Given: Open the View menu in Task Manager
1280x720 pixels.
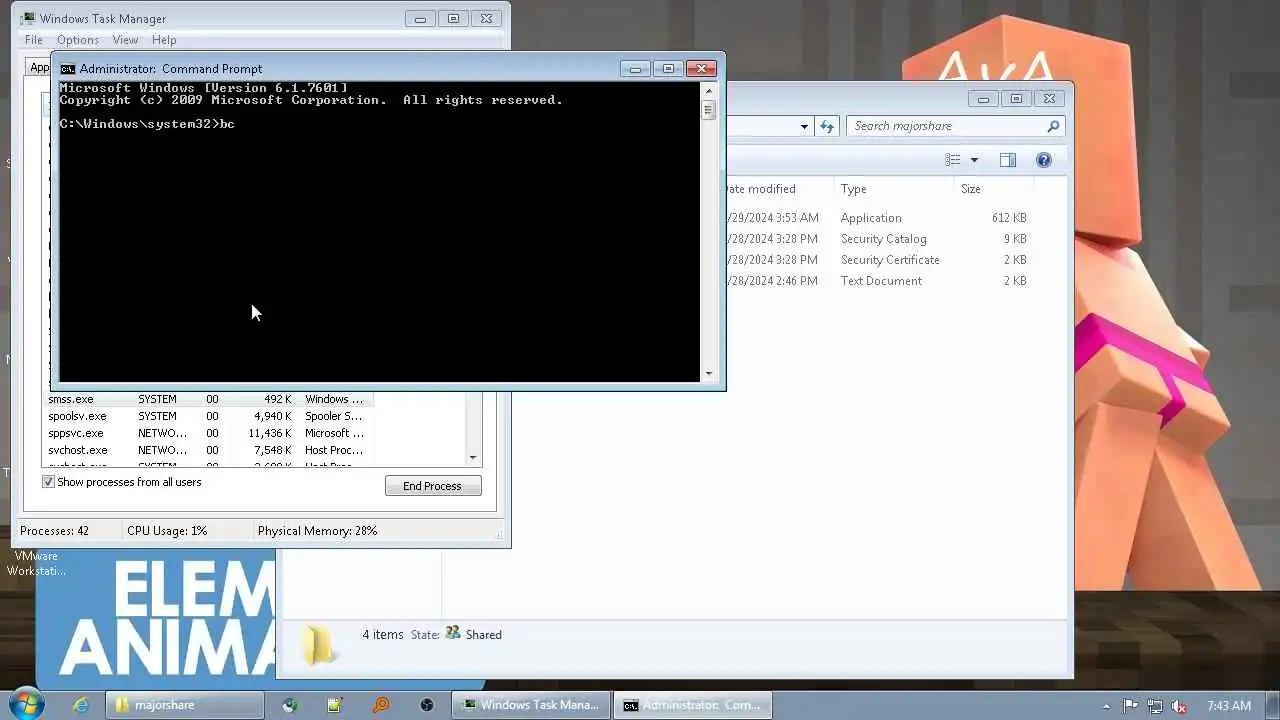Looking at the screenshot, I should tap(125, 40).
